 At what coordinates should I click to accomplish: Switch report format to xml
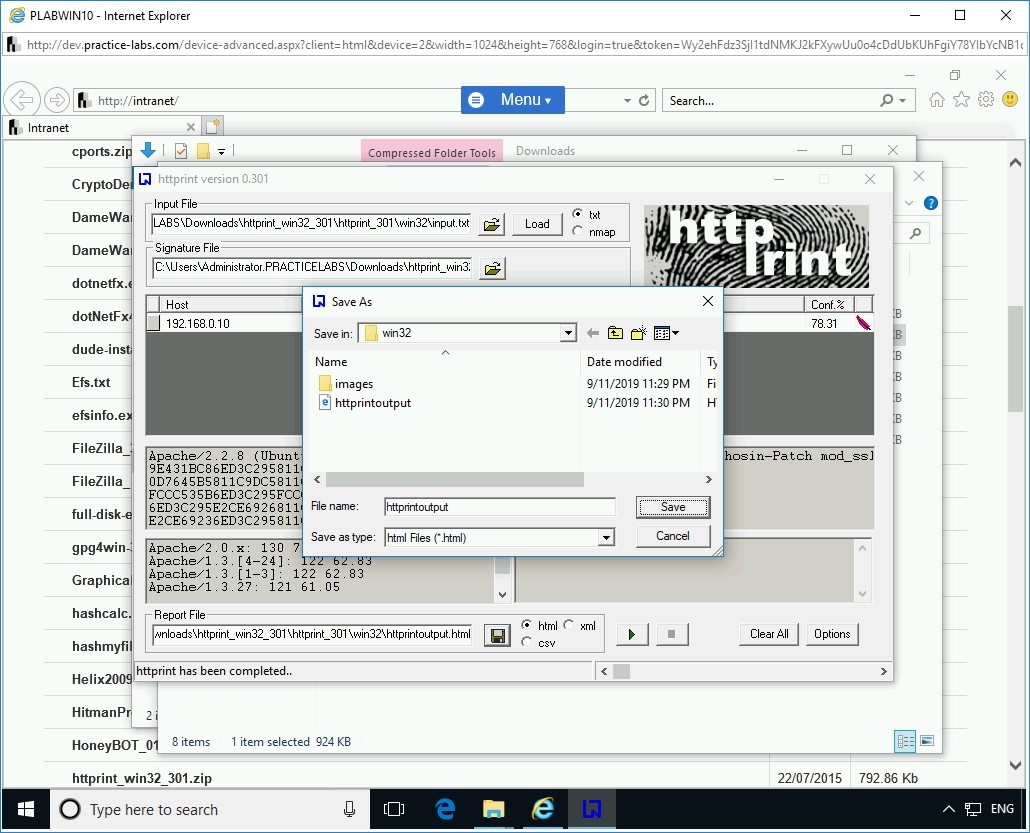pos(568,625)
